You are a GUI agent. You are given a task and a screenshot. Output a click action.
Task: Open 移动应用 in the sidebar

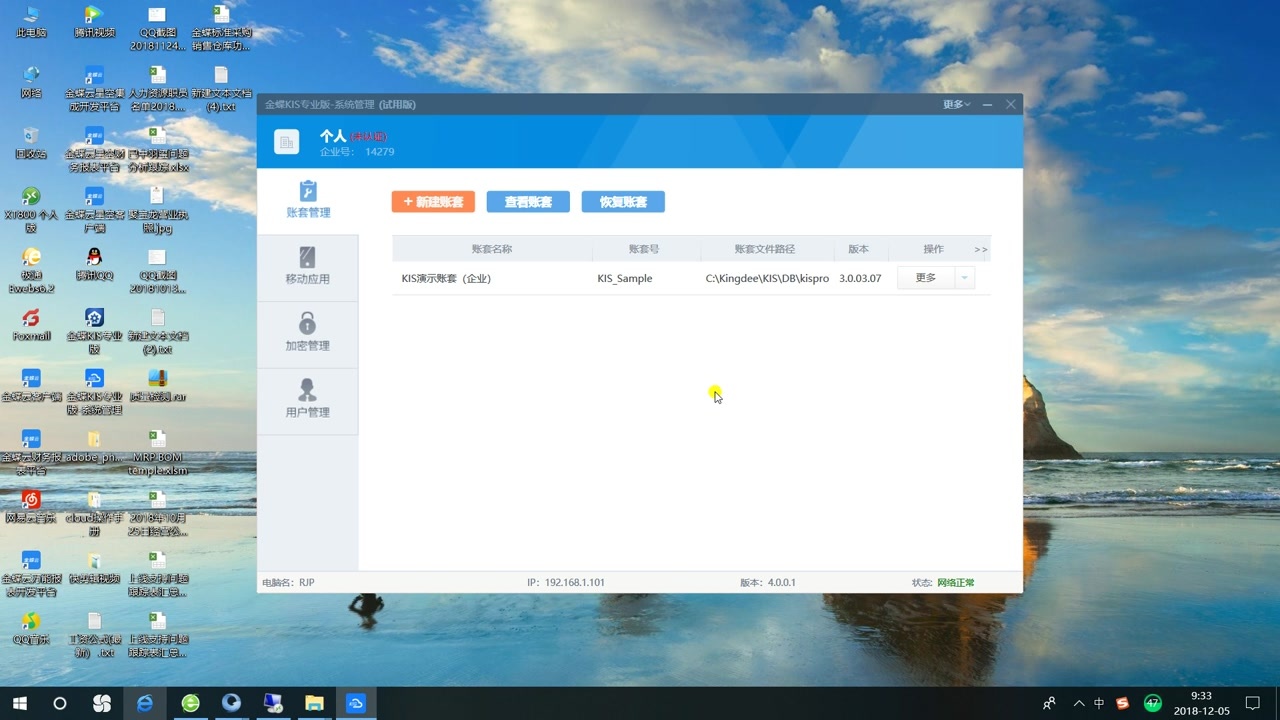[307, 268]
